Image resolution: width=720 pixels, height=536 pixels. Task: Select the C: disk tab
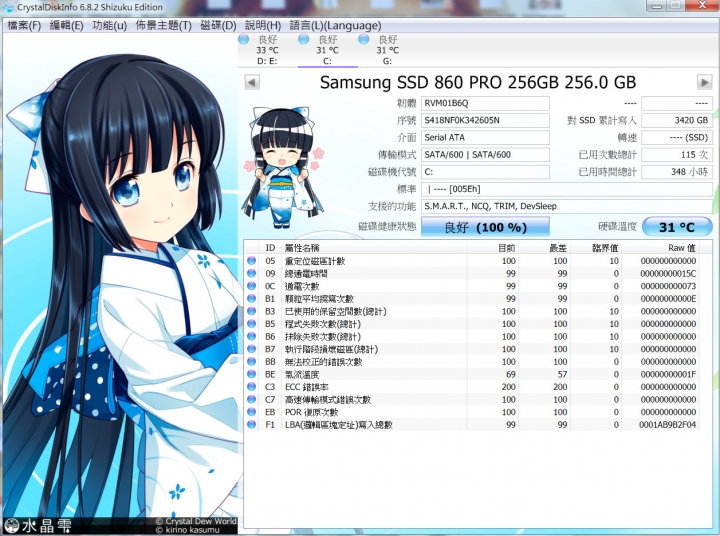[327, 50]
